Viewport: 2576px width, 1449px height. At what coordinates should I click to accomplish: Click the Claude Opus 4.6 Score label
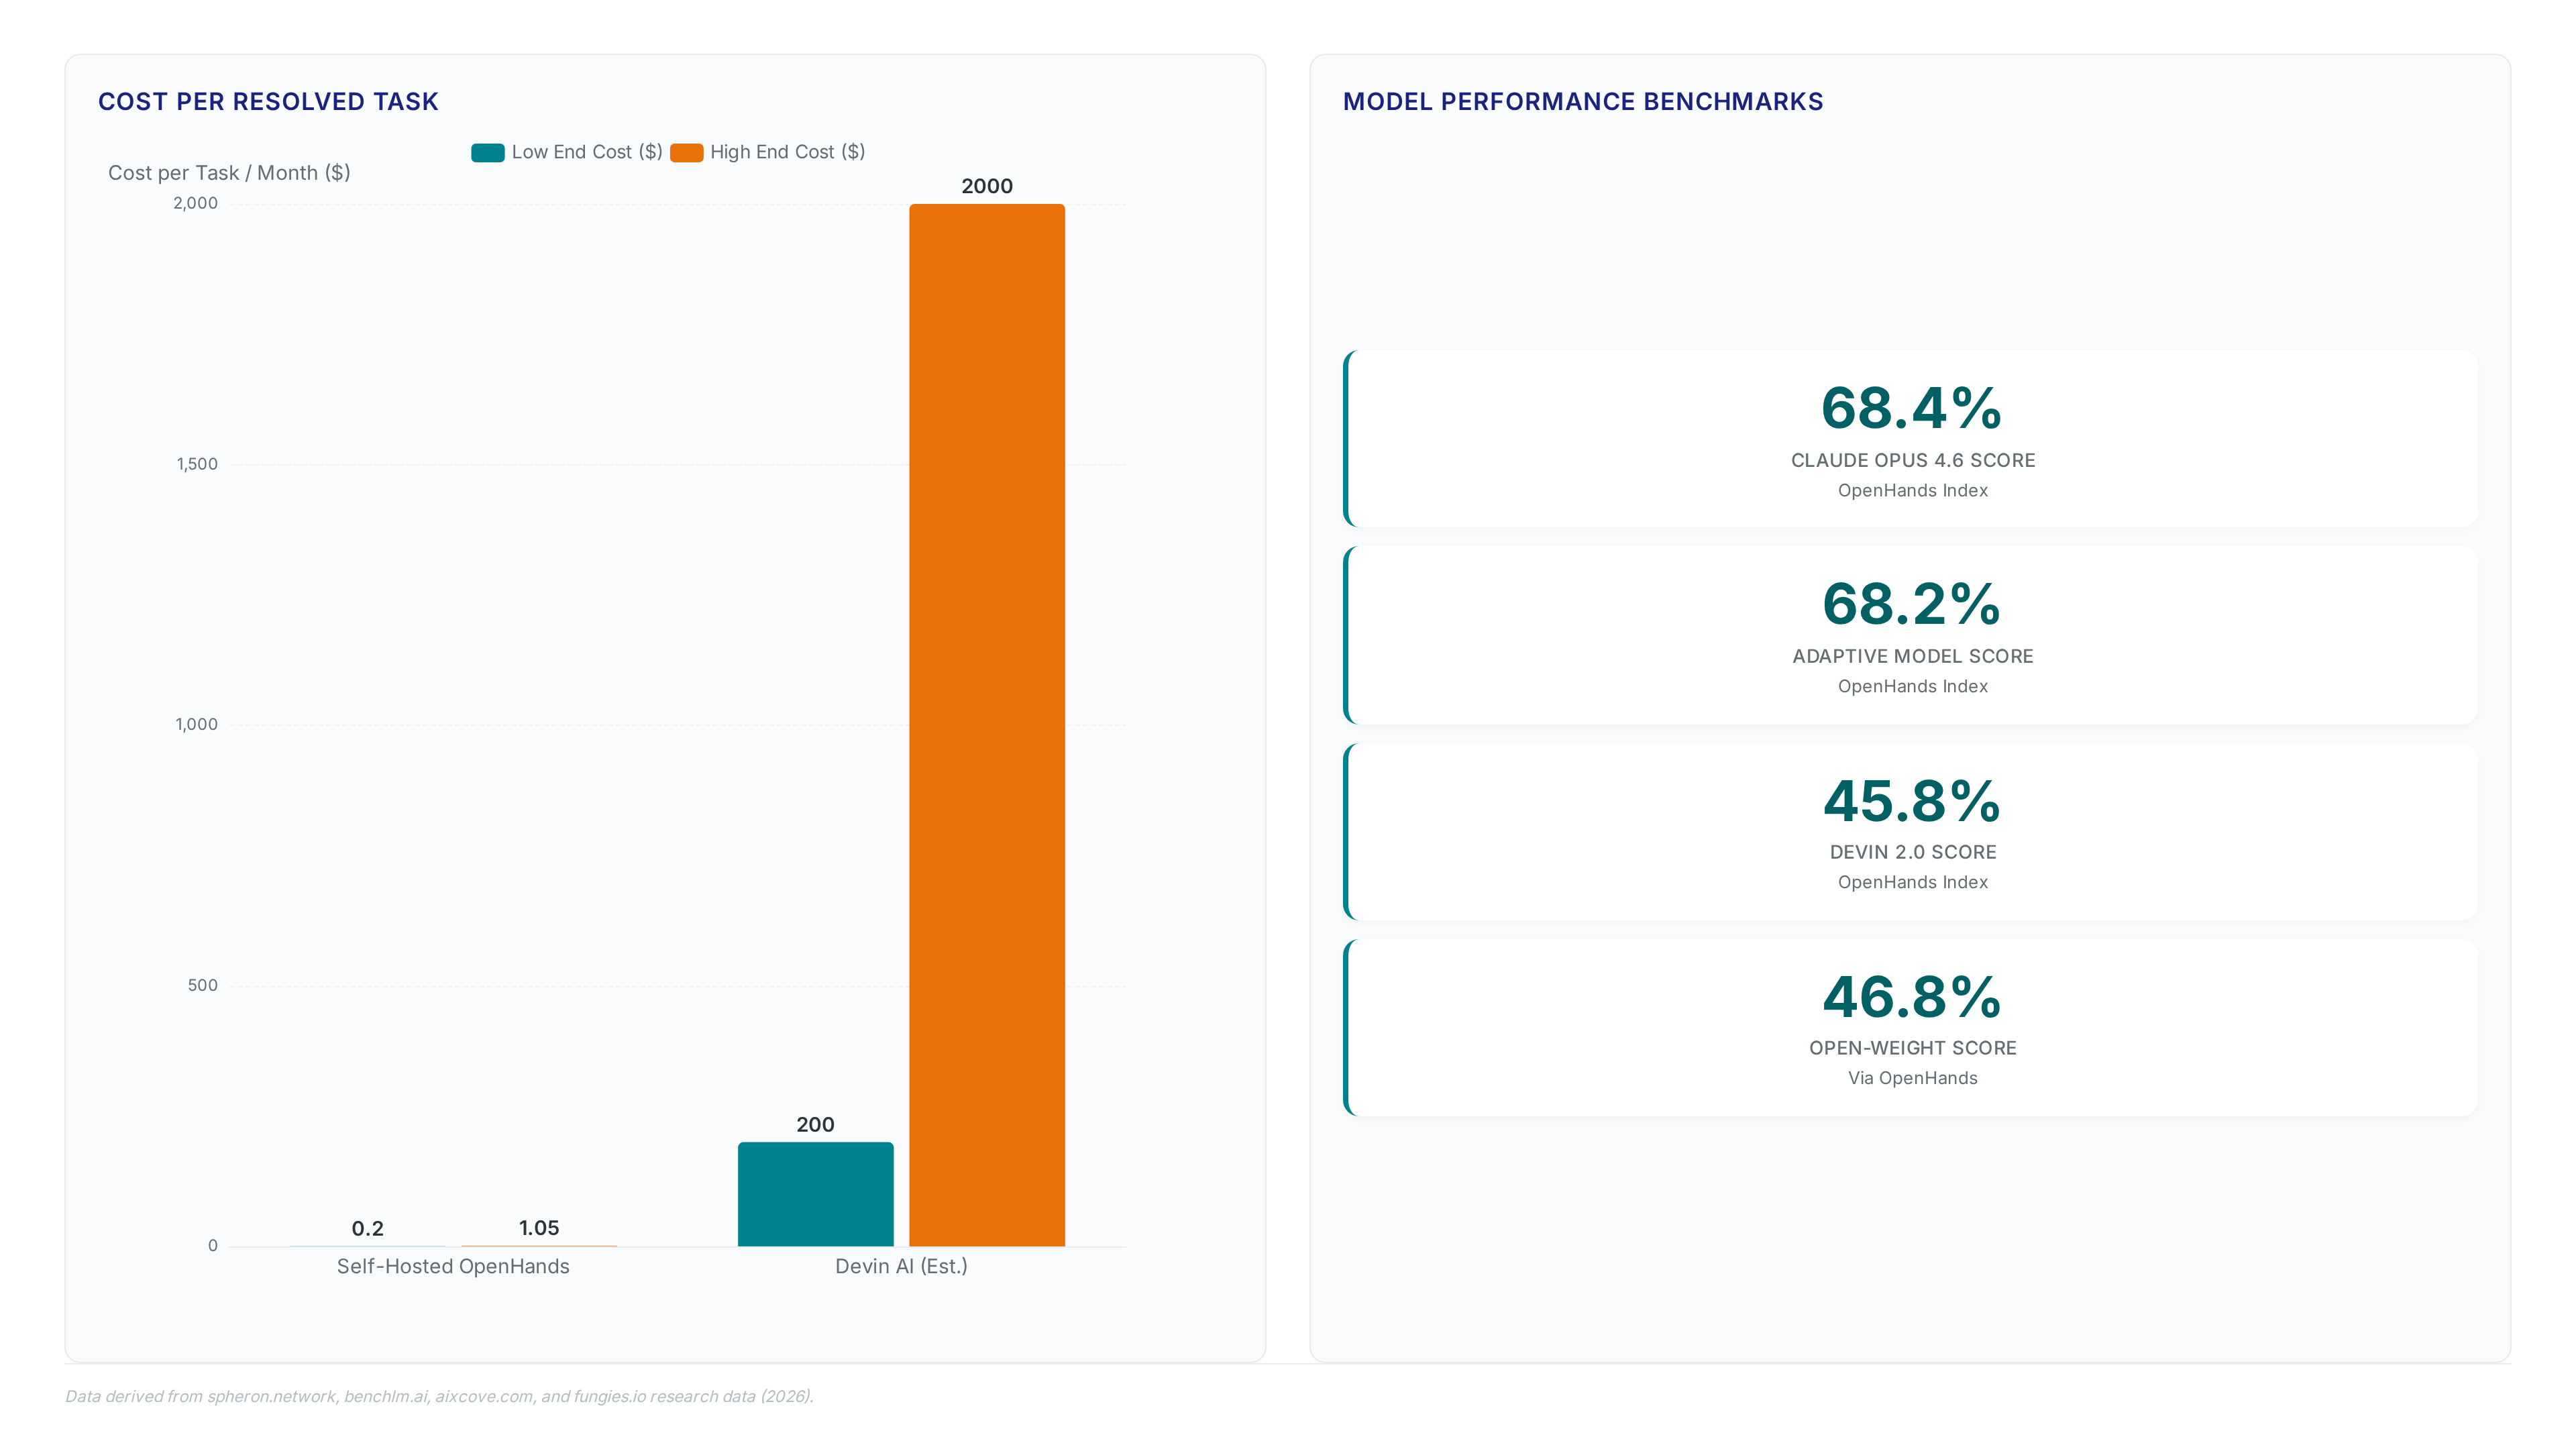point(1913,460)
